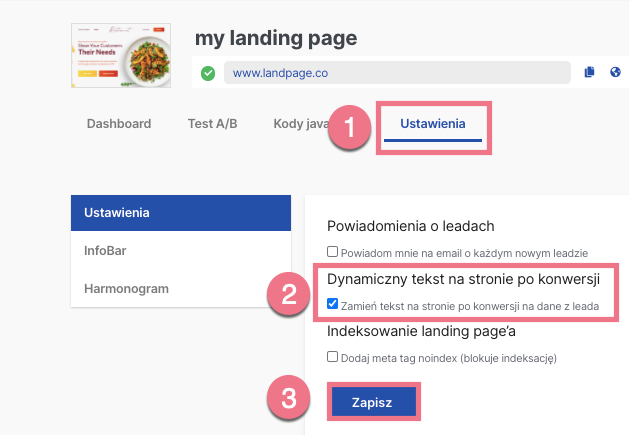The image size is (629, 435).
Task: Click the landing page preview thumbnail
Action: point(121,55)
